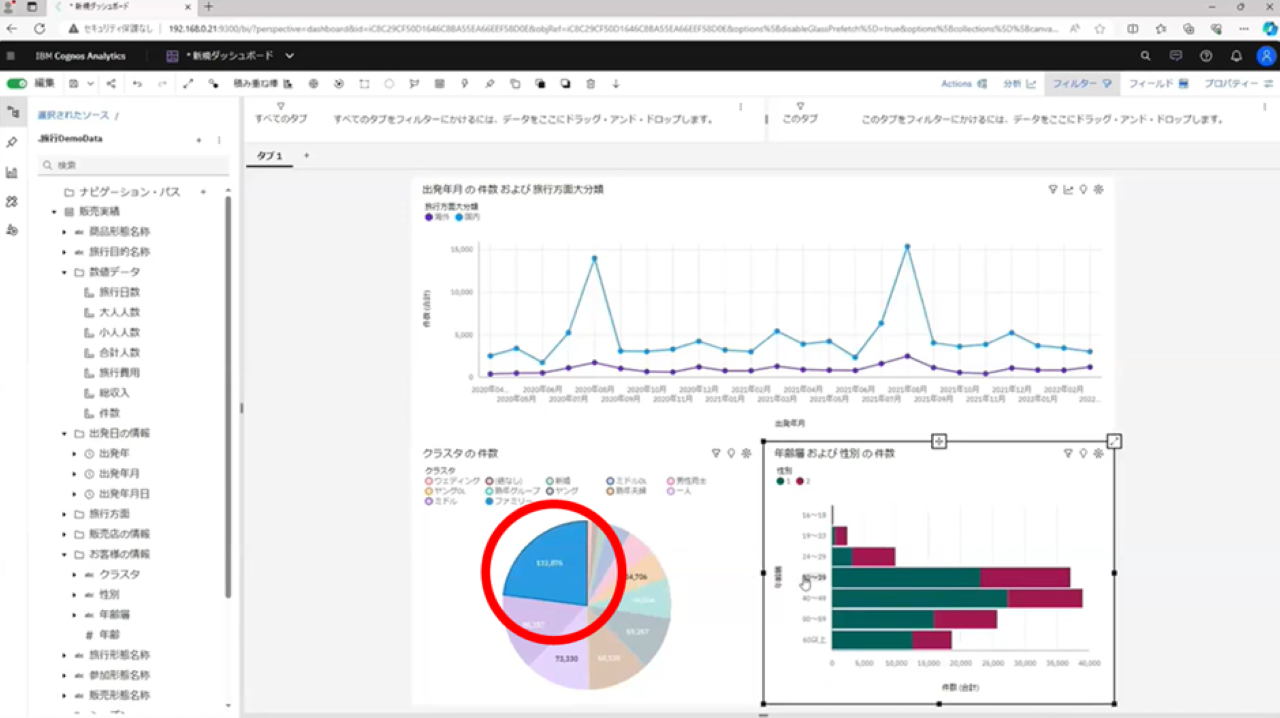
Task: Click the share icon in the toolbar
Action: 111,84
